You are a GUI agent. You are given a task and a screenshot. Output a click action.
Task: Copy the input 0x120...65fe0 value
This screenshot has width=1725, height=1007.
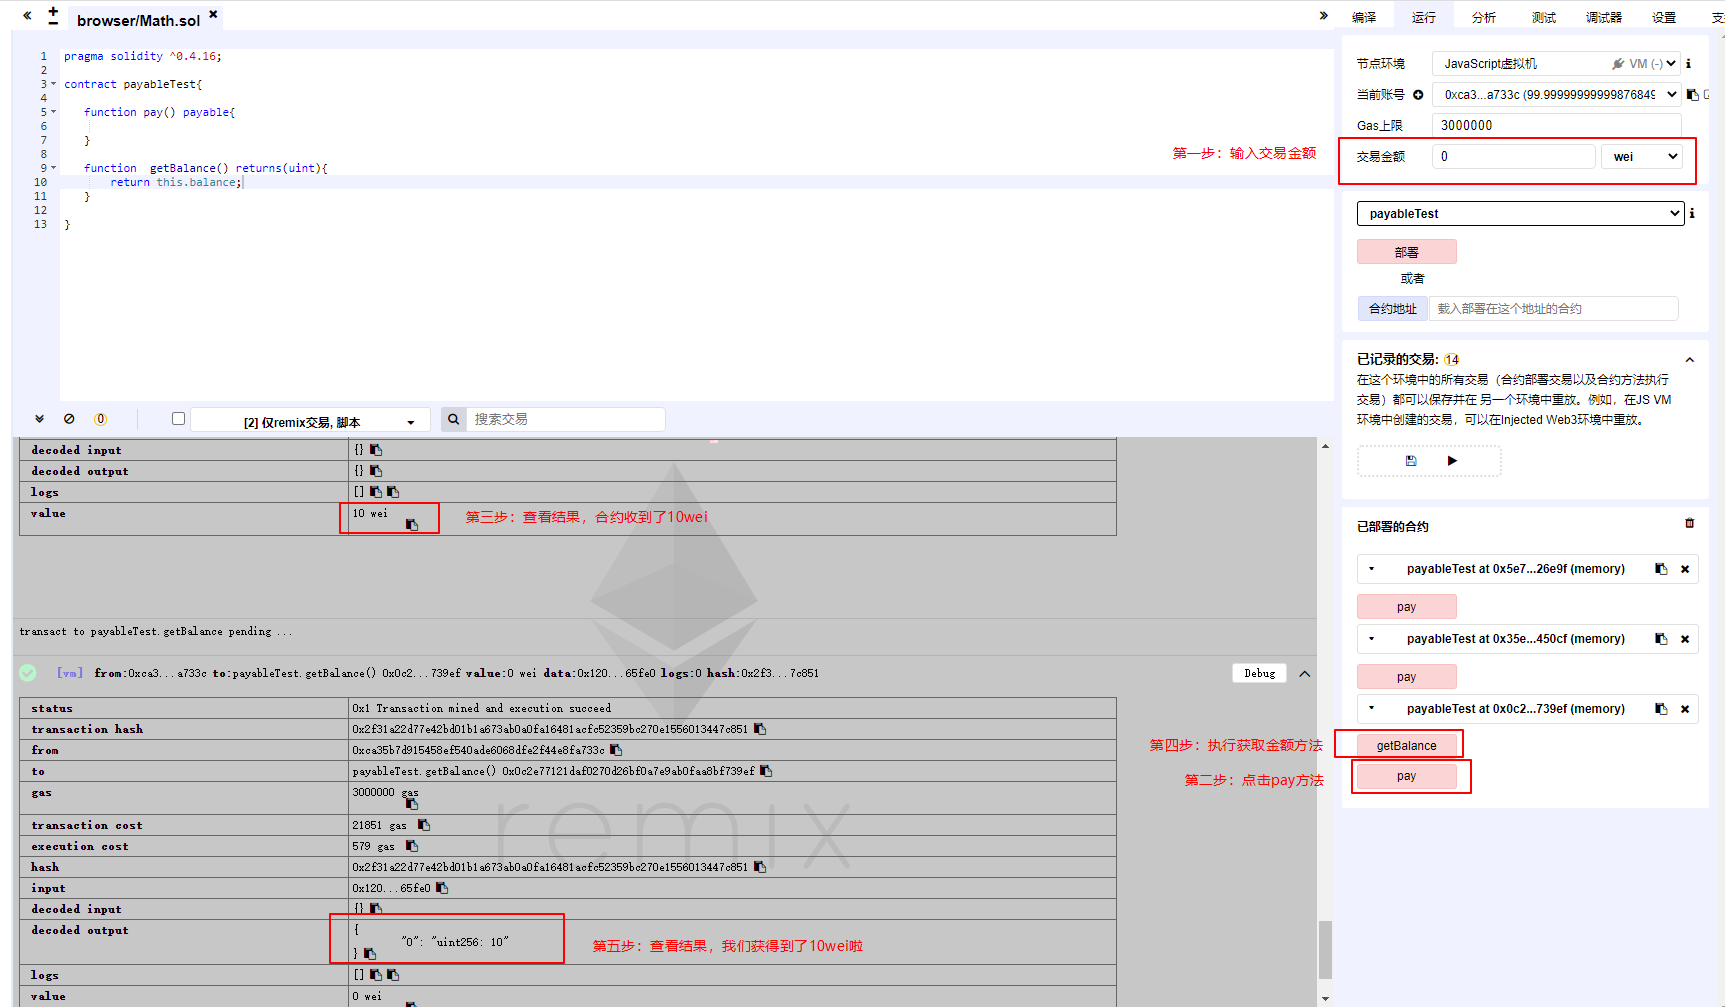(442, 888)
